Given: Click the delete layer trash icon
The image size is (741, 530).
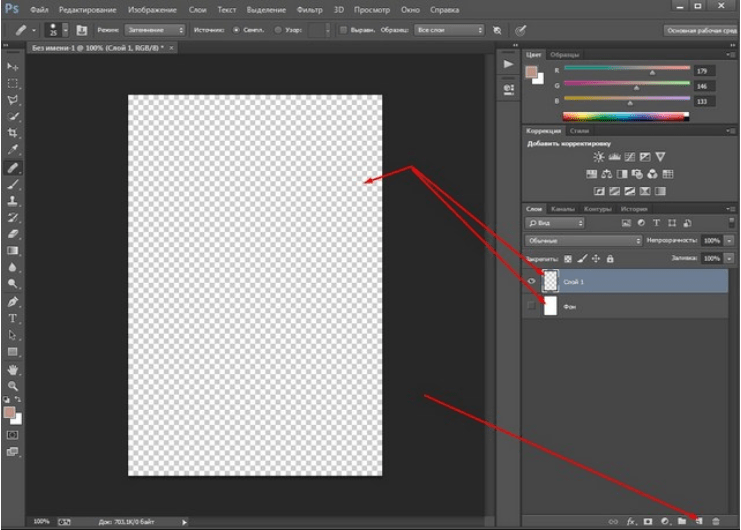Looking at the screenshot, I should tap(716, 521).
